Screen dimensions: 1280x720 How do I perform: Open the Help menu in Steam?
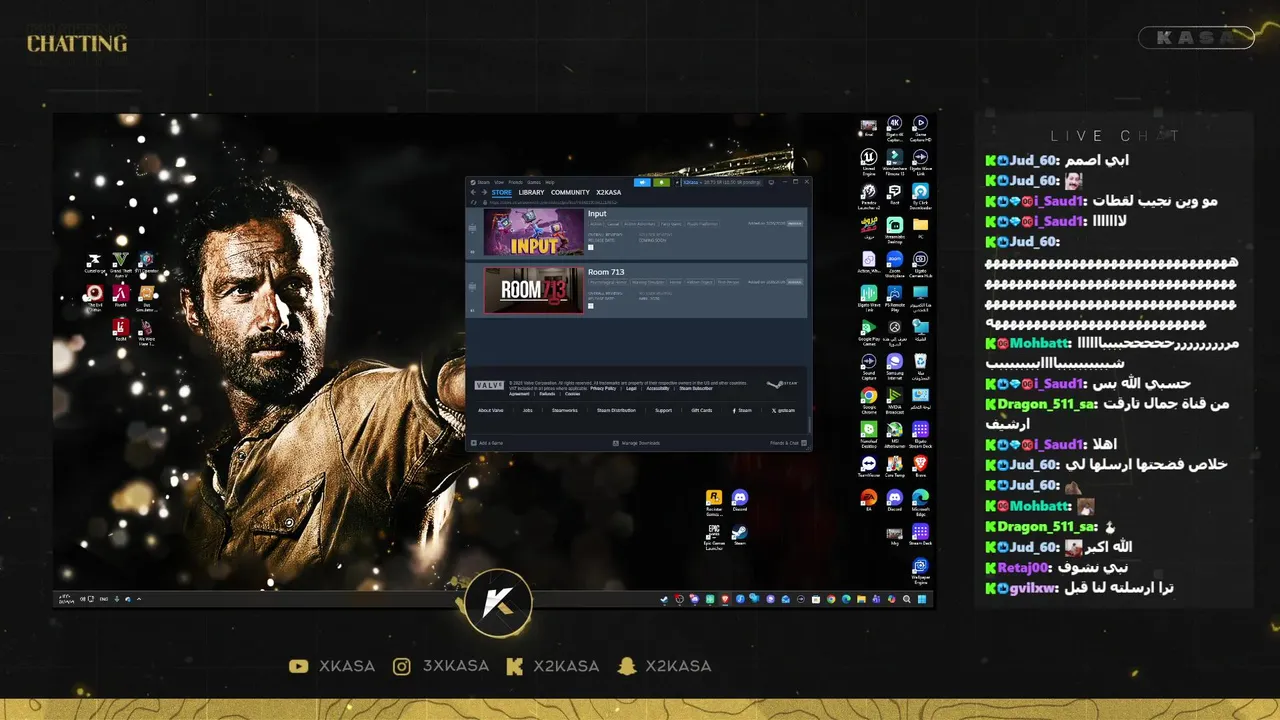[x=550, y=182]
